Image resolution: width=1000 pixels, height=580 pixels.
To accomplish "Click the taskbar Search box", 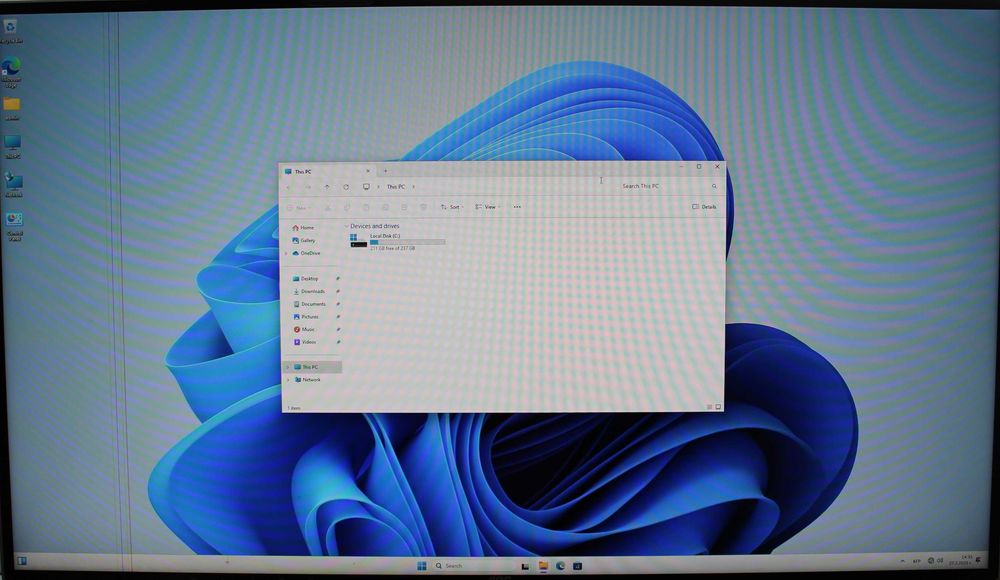I will (x=472, y=566).
